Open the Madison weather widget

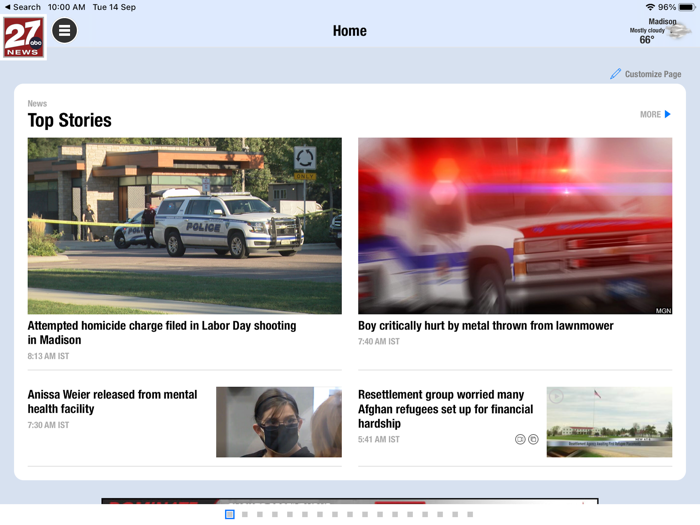coord(660,31)
